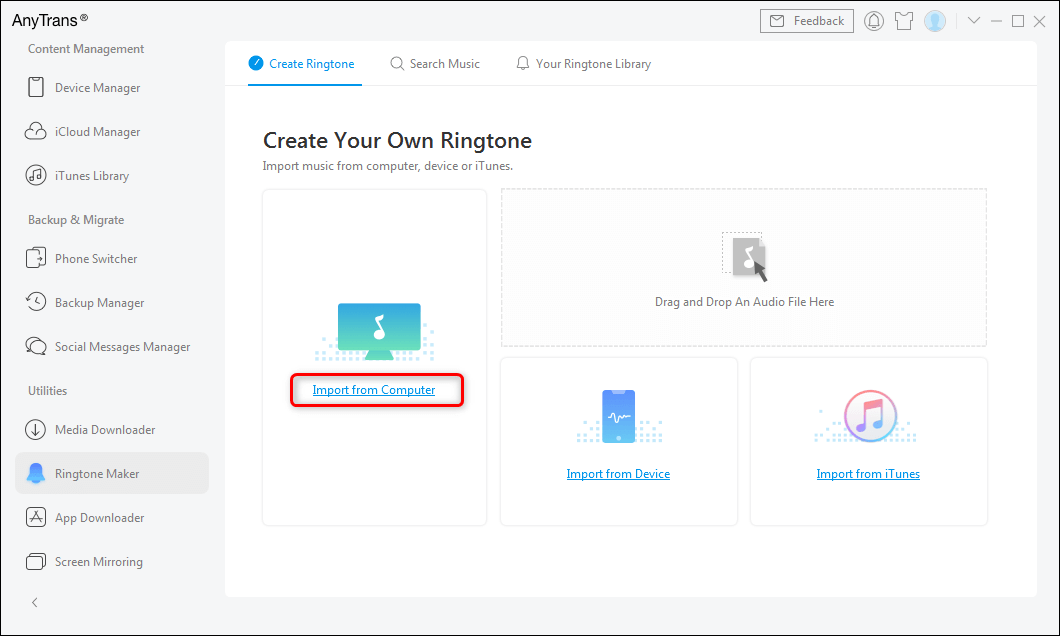Click the Screen Mirroring icon
The width and height of the screenshot is (1060, 636).
click(36, 561)
